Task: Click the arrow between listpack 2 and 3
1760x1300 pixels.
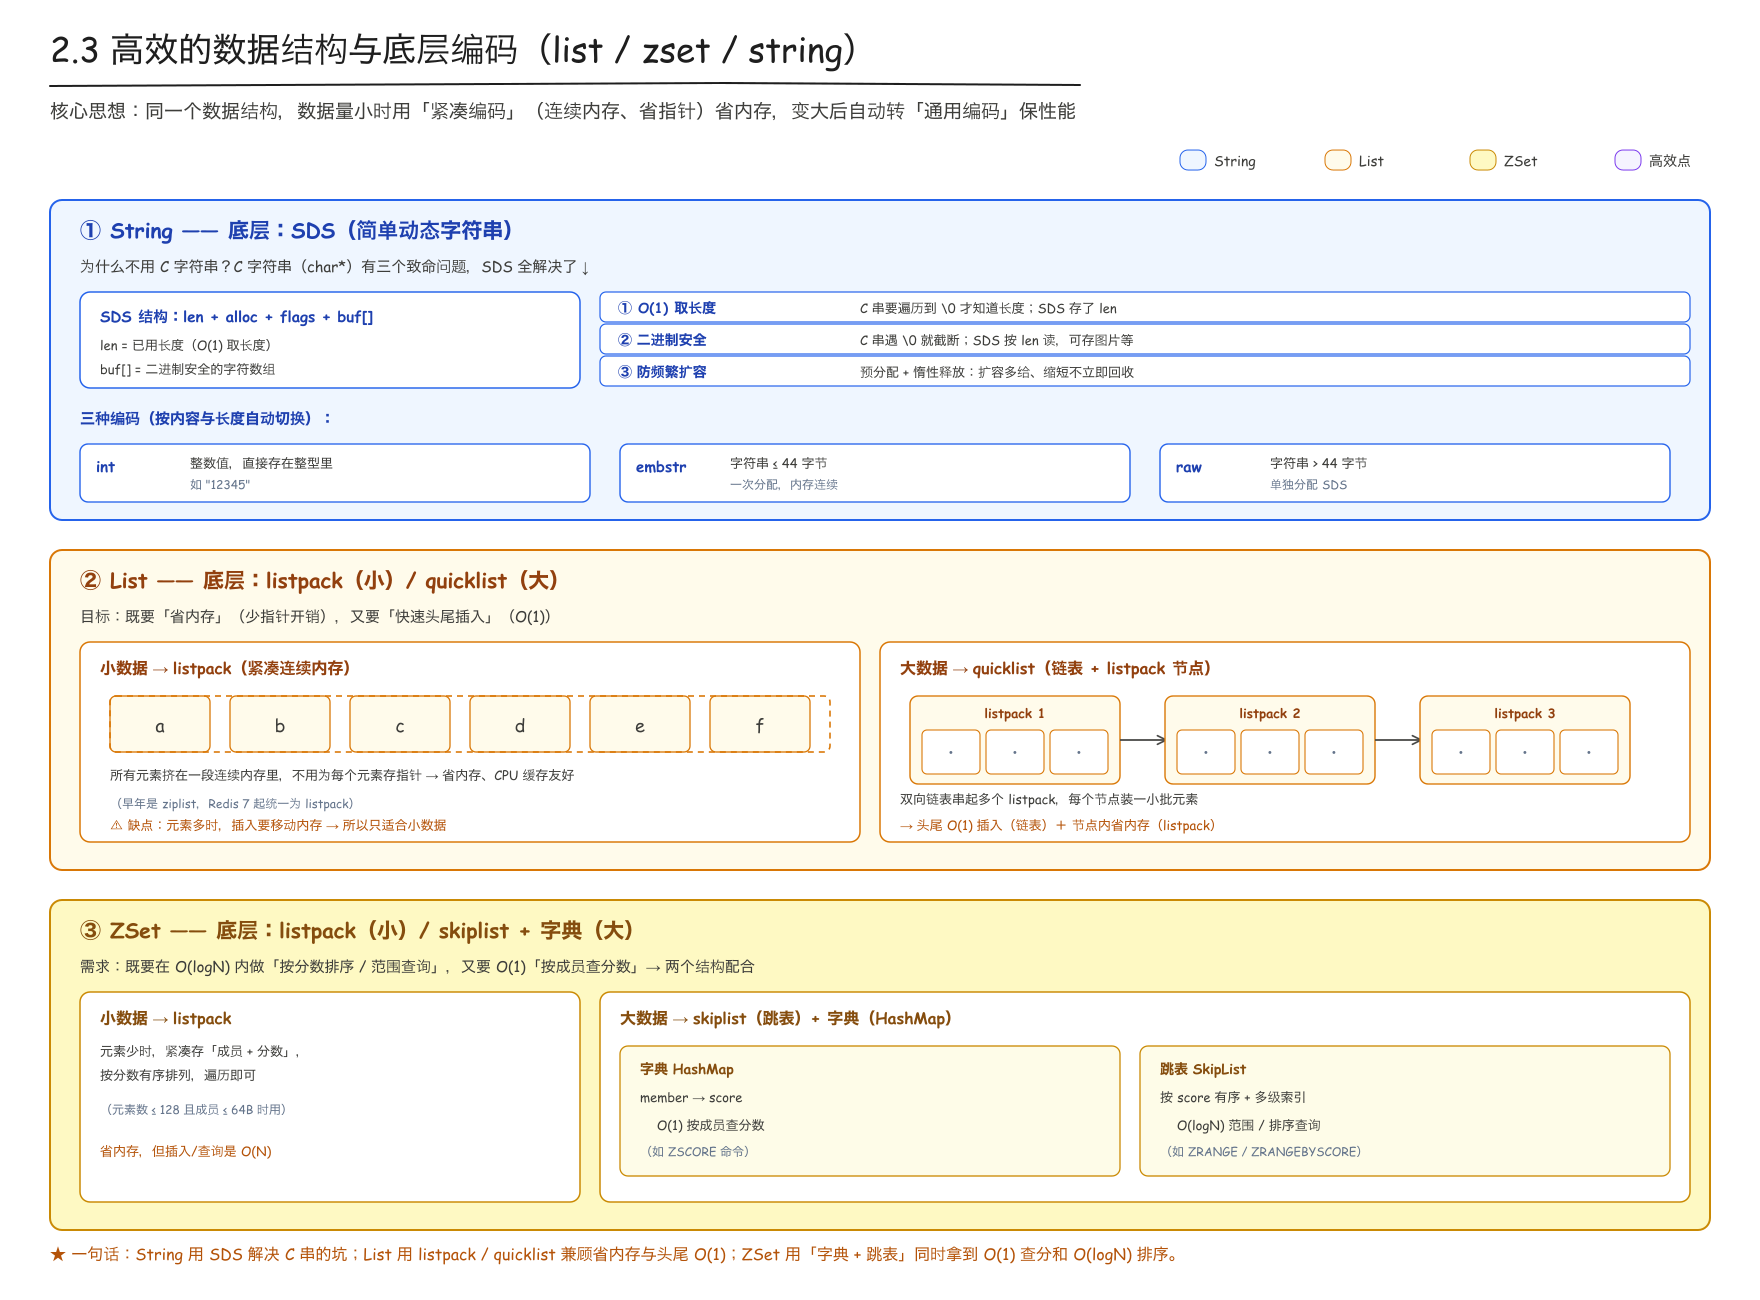Action: 1398,740
